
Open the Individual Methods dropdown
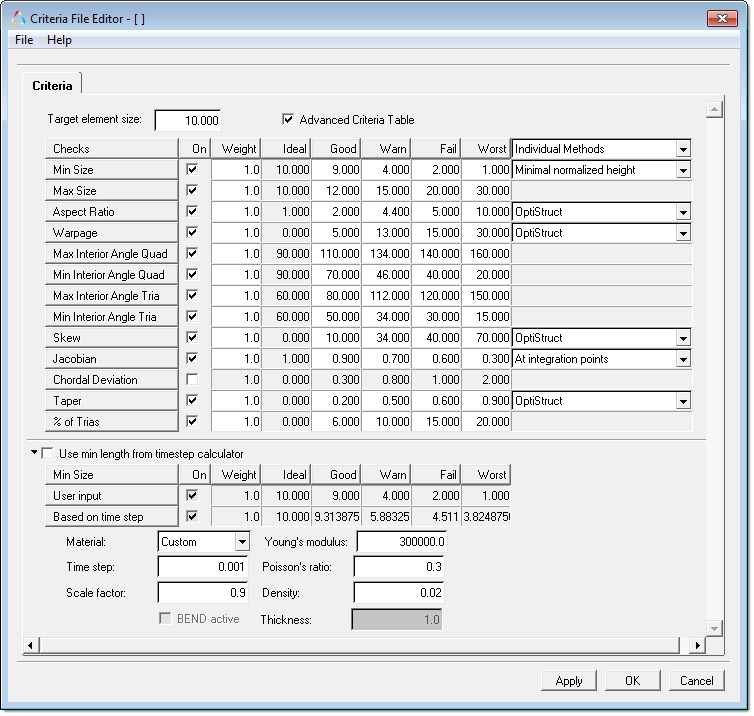point(682,149)
